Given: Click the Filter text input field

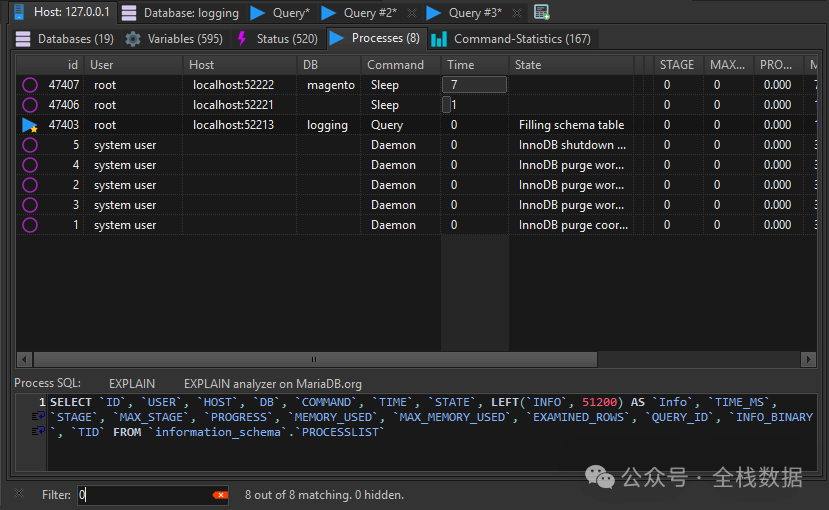Looking at the screenshot, I should coord(145,495).
